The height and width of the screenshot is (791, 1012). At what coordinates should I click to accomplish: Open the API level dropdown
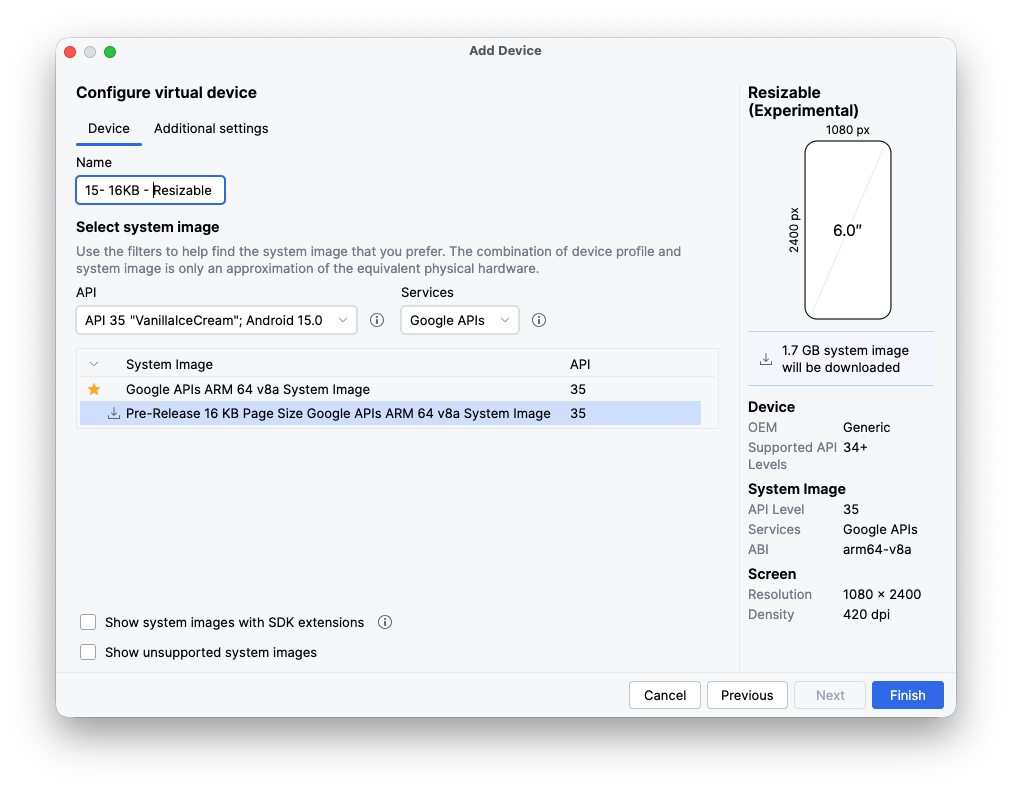[216, 320]
